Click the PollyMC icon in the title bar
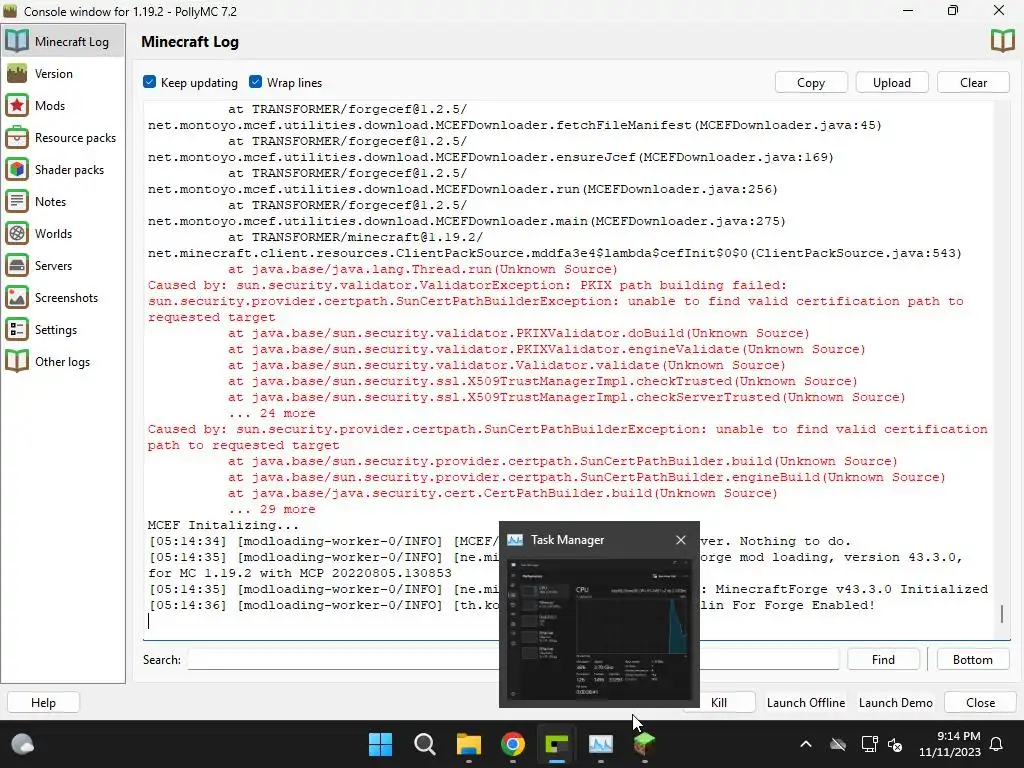1024x768 pixels. pyautogui.click(x=9, y=11)
